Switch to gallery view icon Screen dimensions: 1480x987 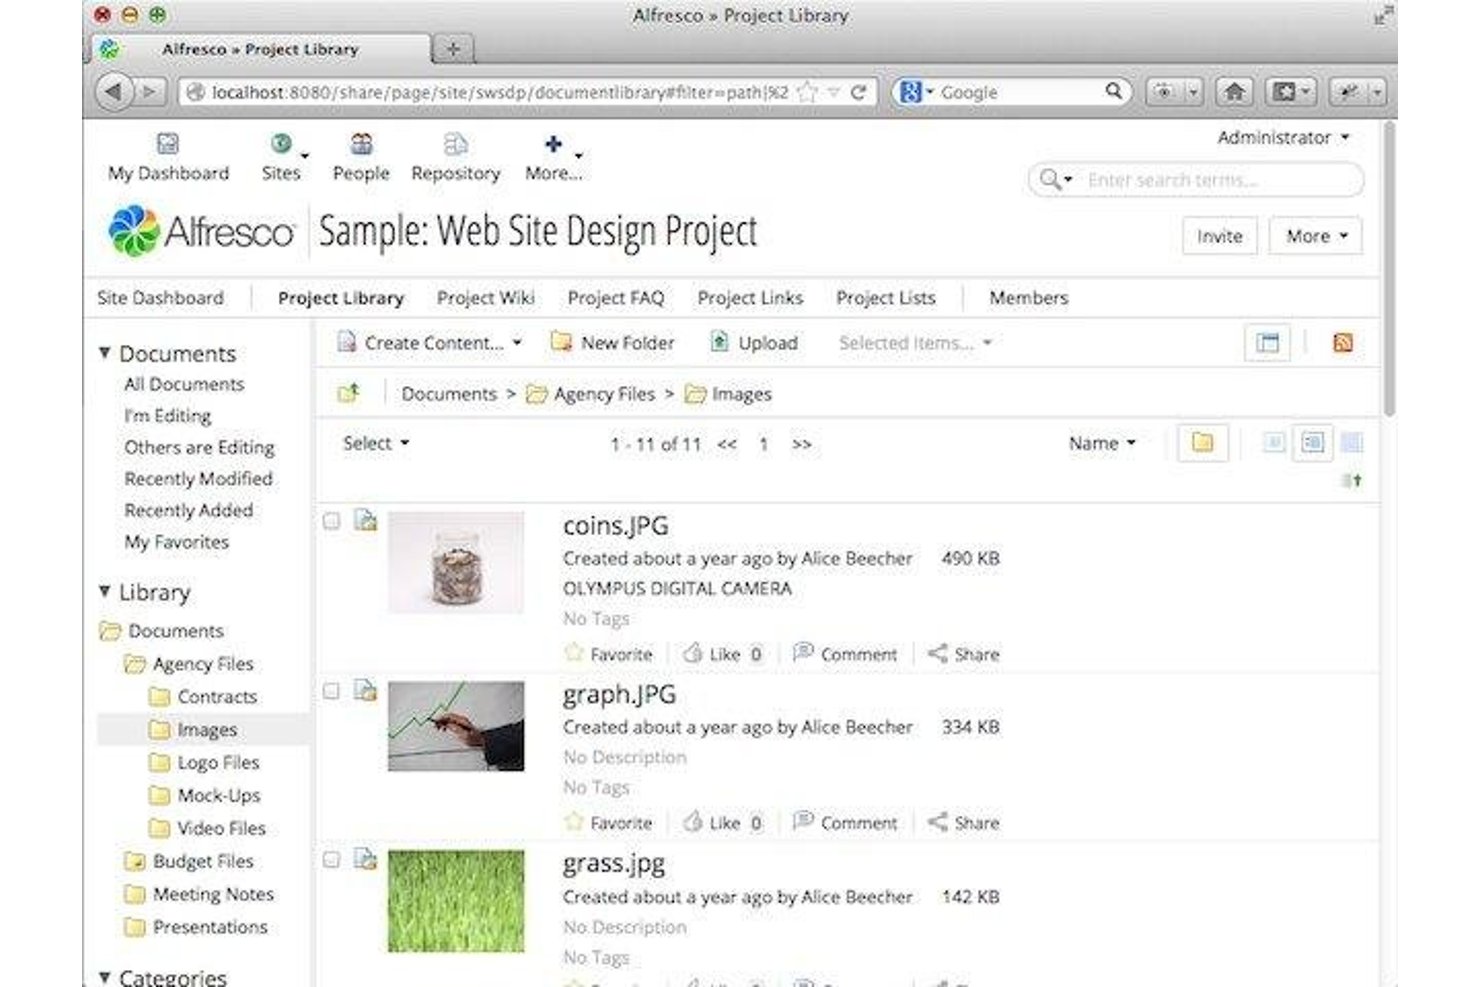pos(1352,442)
